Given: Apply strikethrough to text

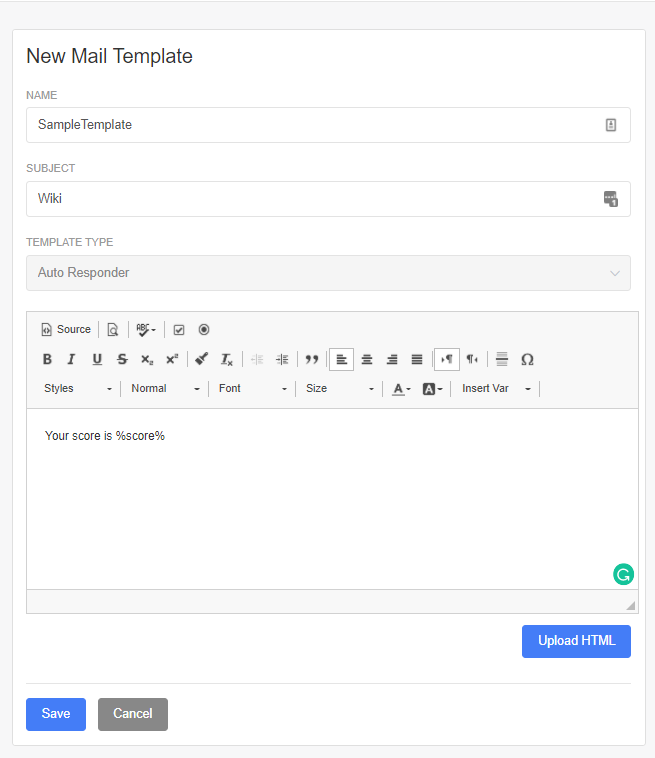Looking at the screenshot, I should click(122, 359).
